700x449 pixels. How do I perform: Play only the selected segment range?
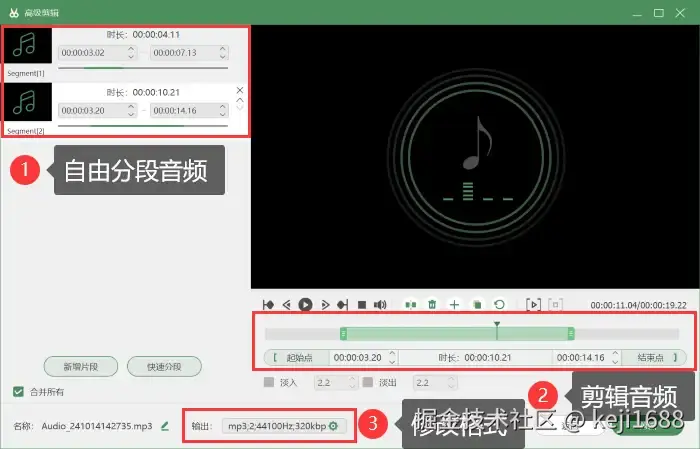click(533, 305)
